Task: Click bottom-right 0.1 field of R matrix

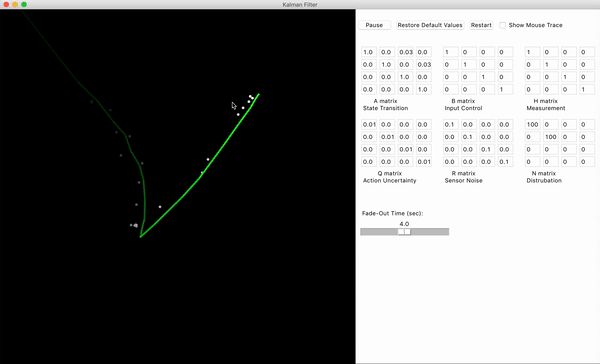Action: coord(505,162)
